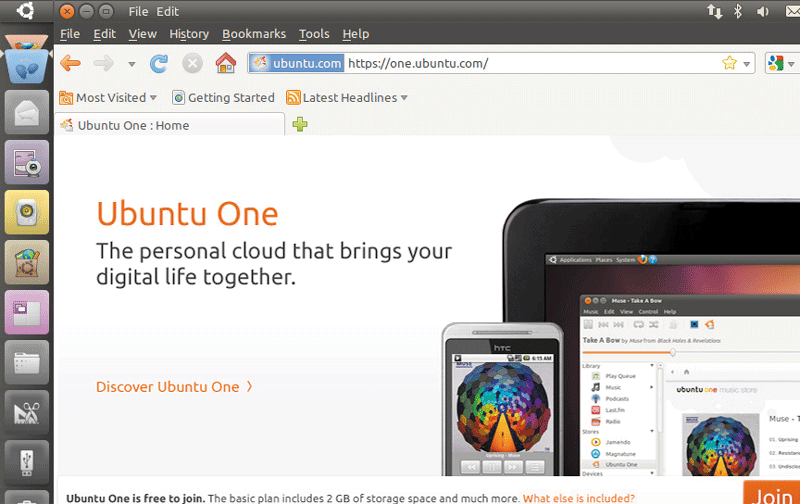800x504 pixels.
Task: Click the Ubuntu logo launcher button
Action: coord(25,10)
